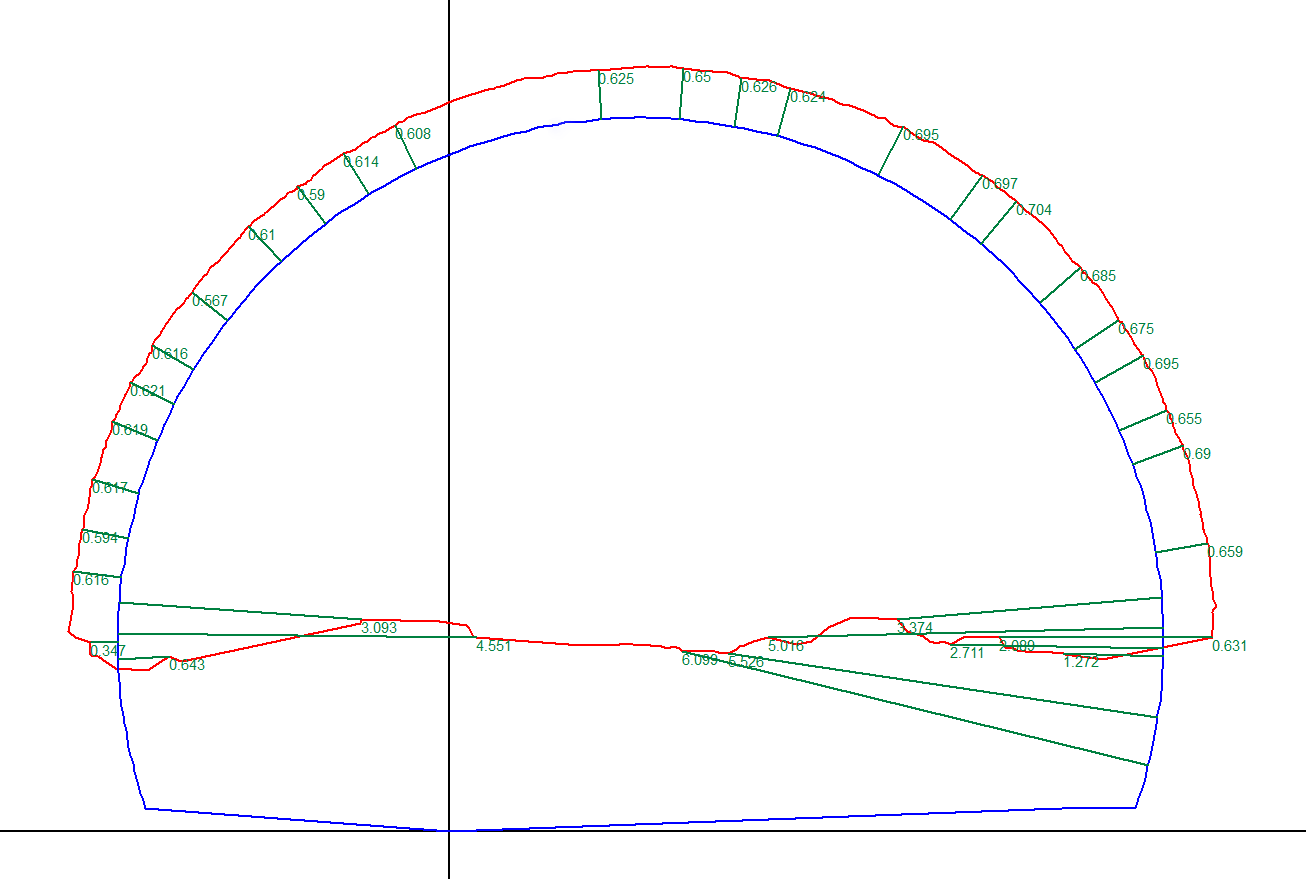The width and height of the screenshot is (1306, 879).
Task: Click the 0.59 measurement label
Action: (x=311, y=195)
